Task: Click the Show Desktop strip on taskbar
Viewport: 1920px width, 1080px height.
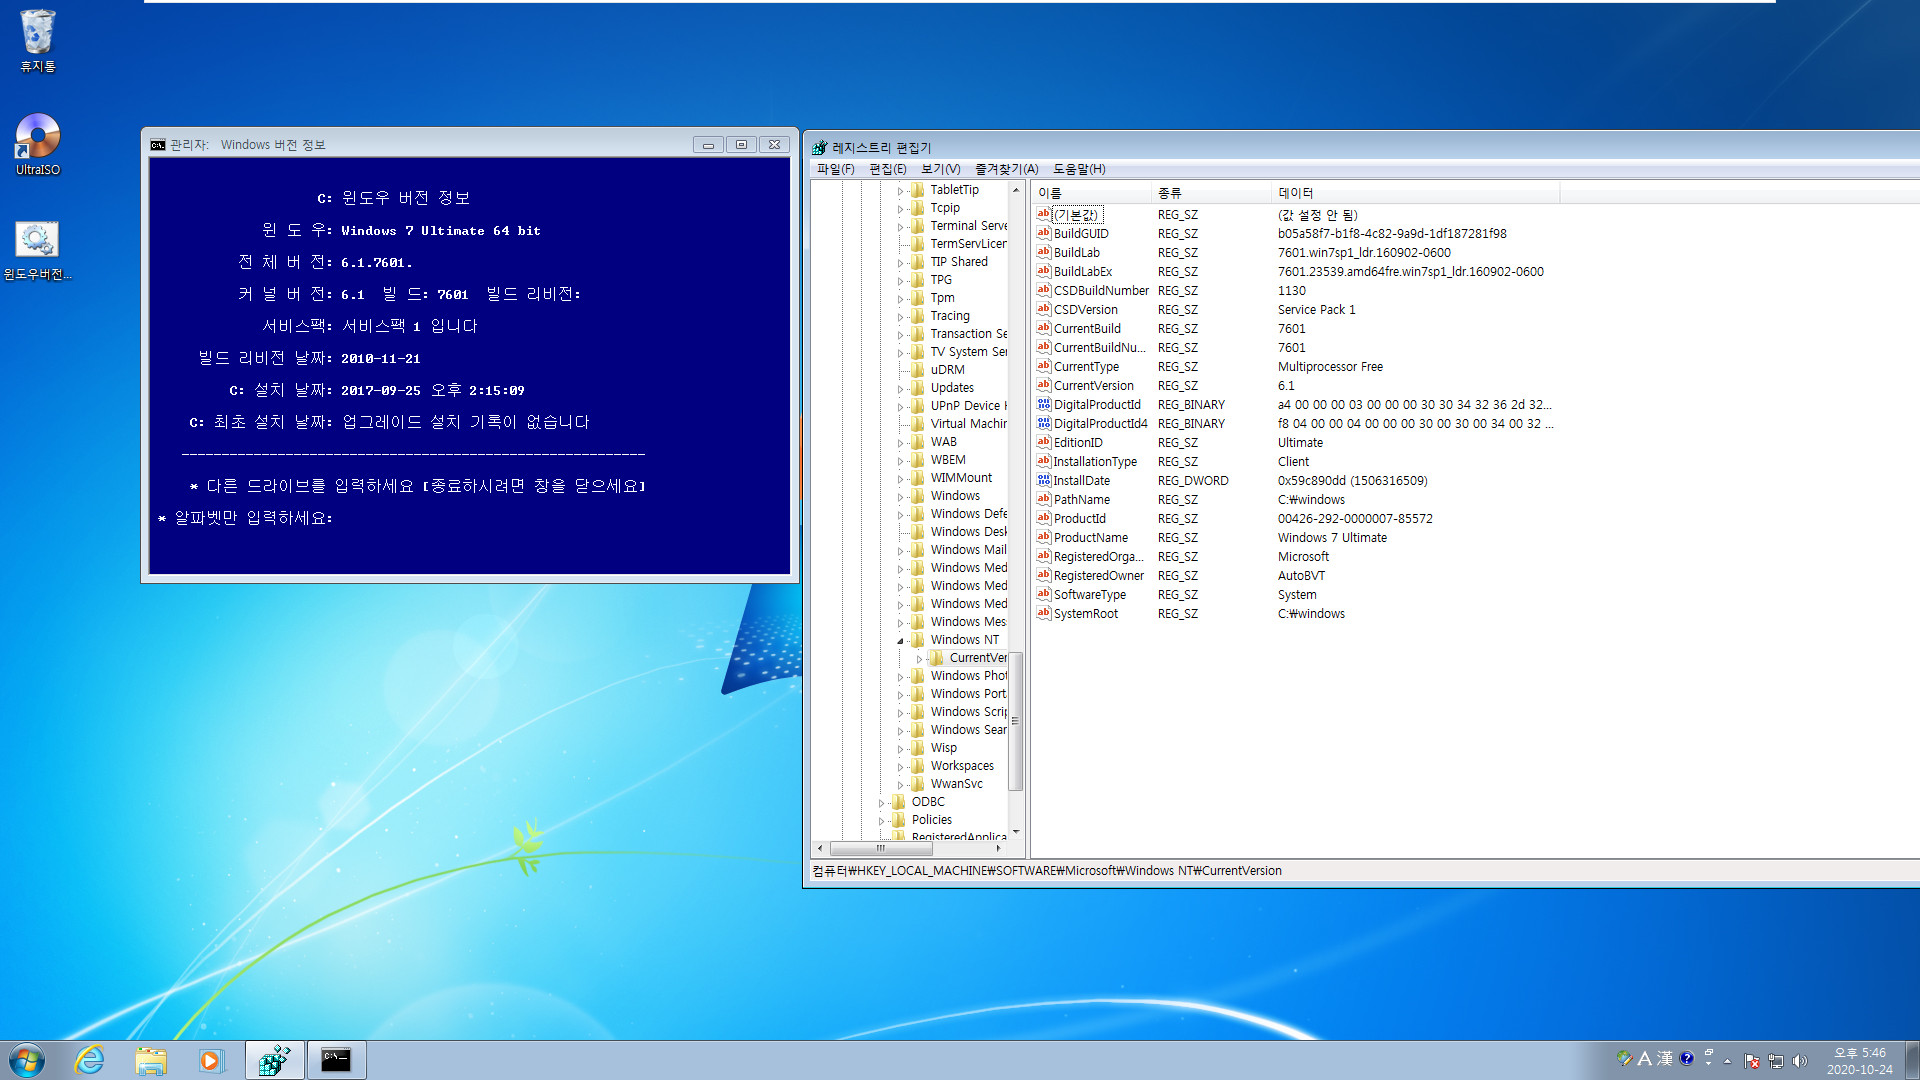Action: (x=1912, y=1060)
